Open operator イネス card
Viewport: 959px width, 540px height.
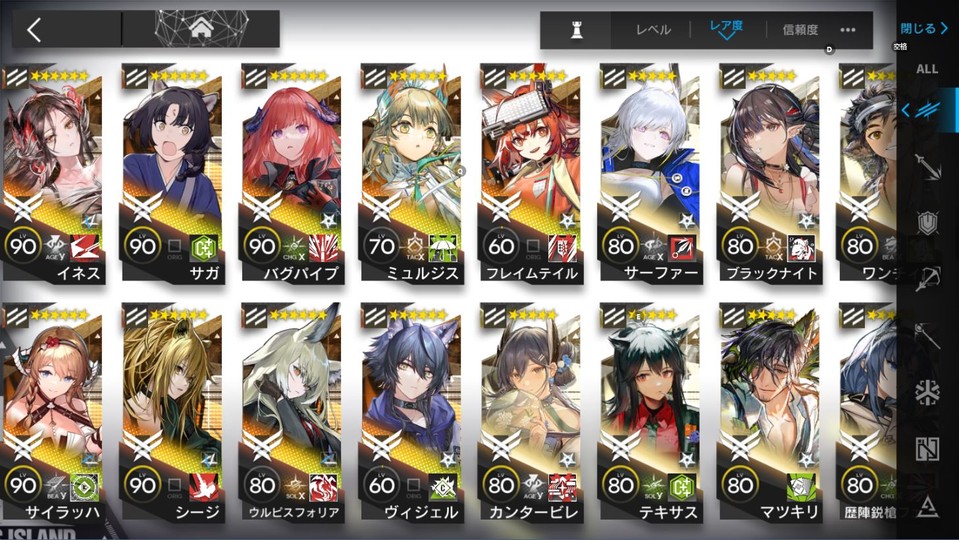click(x=54, y=174)
